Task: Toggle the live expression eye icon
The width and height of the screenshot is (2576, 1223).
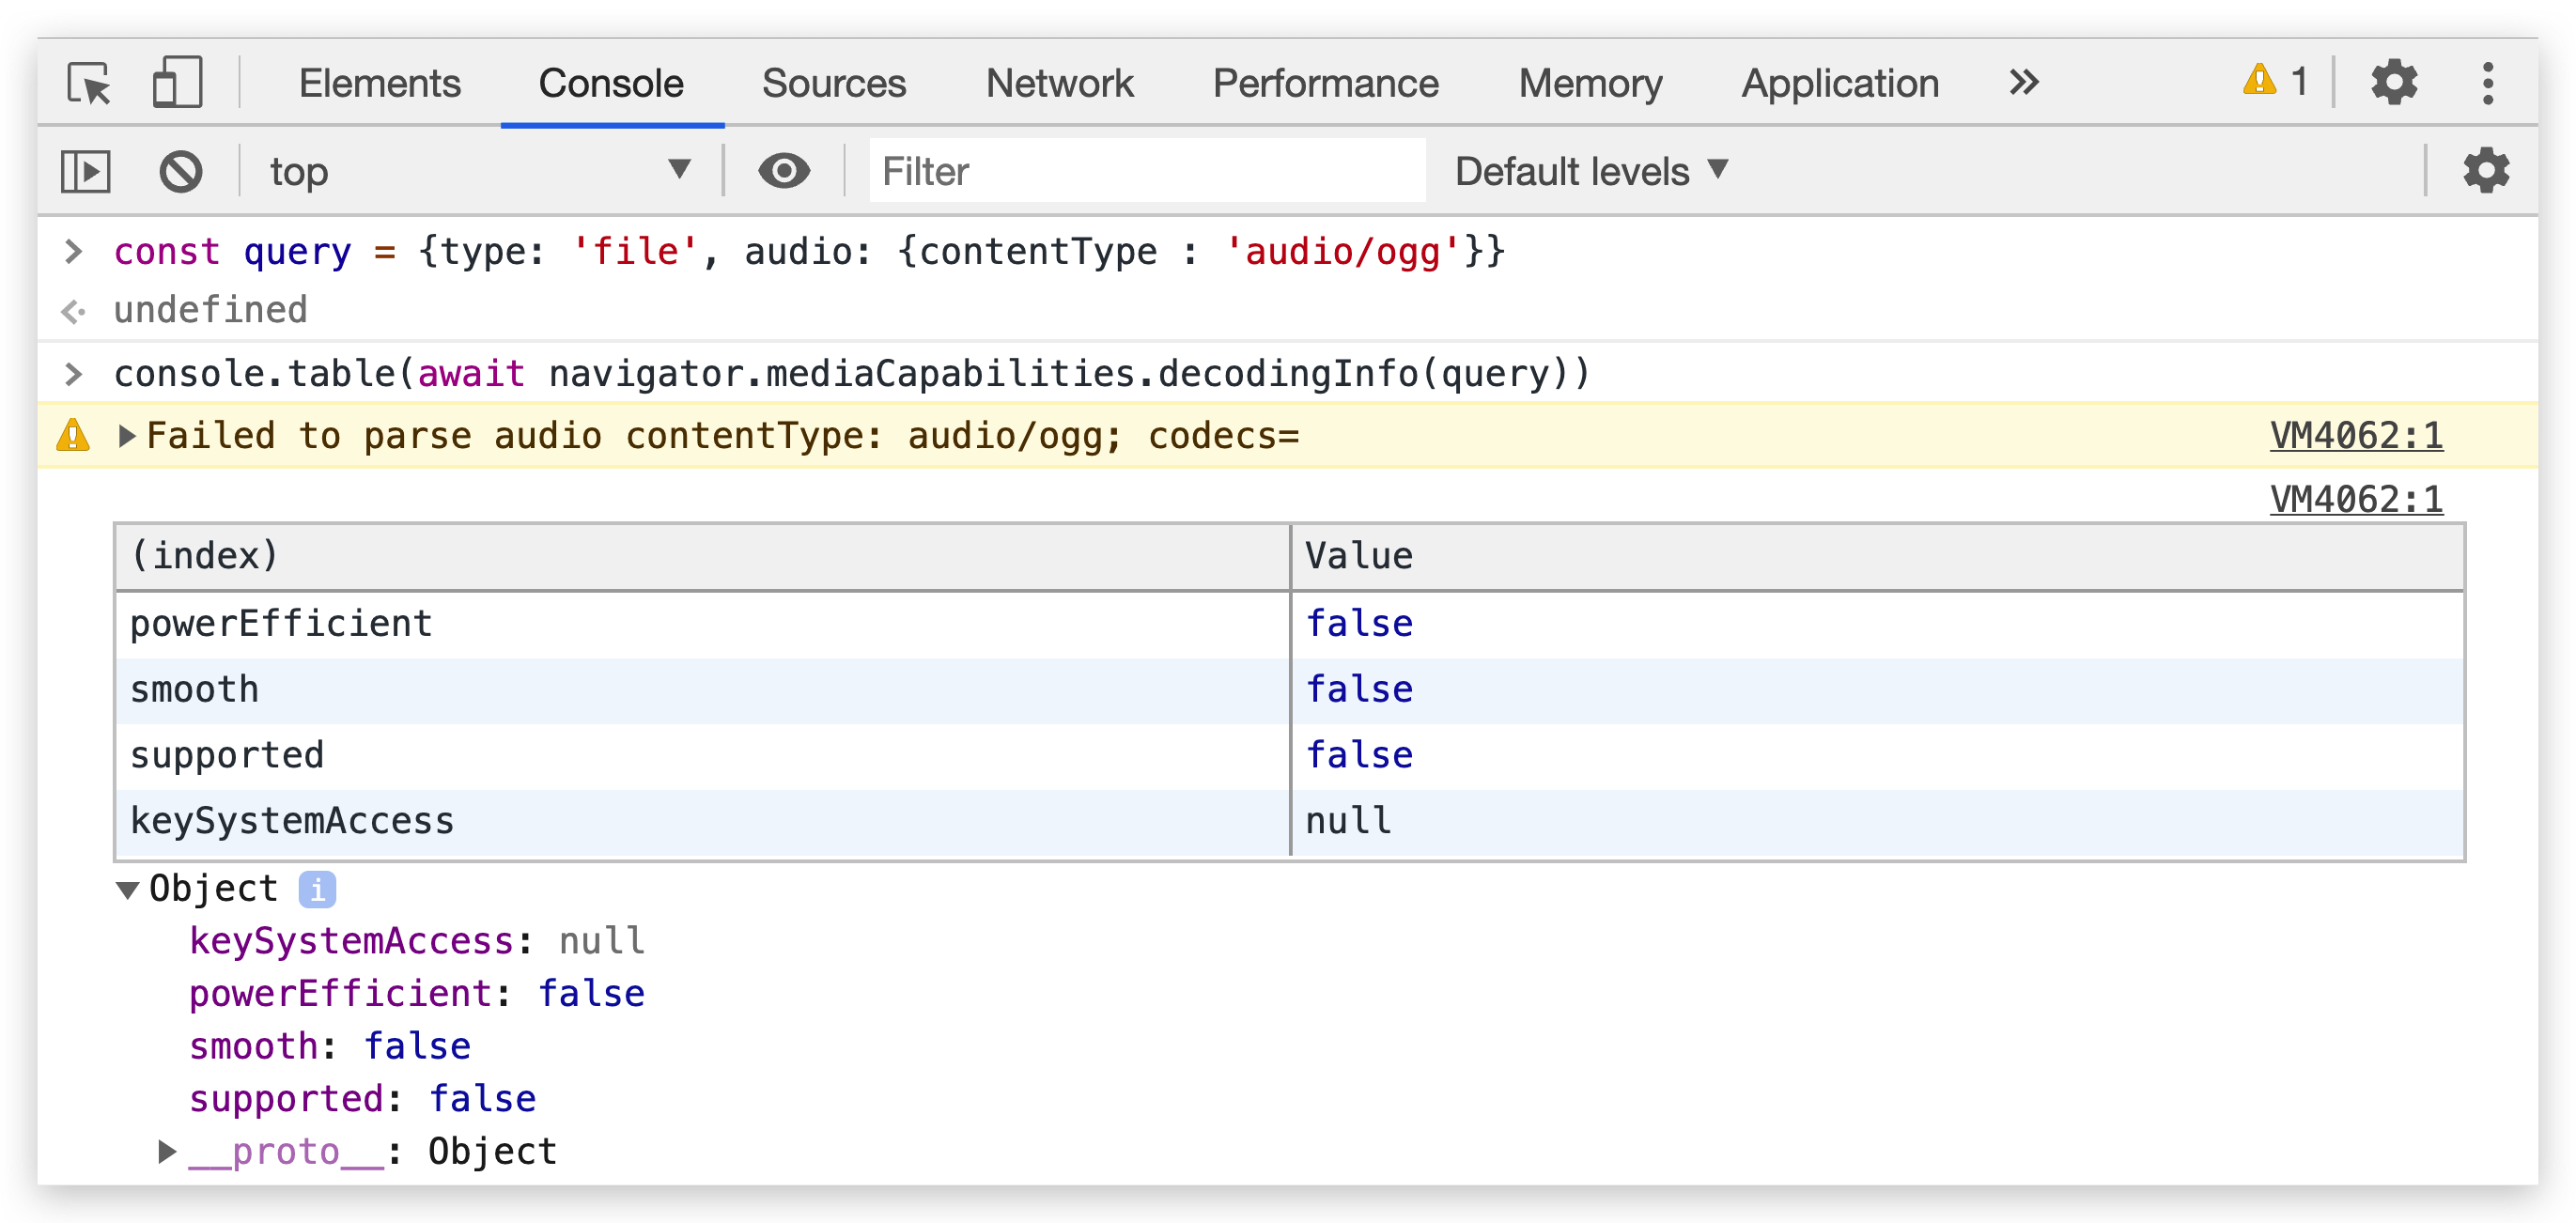Action: coord(783,171)
